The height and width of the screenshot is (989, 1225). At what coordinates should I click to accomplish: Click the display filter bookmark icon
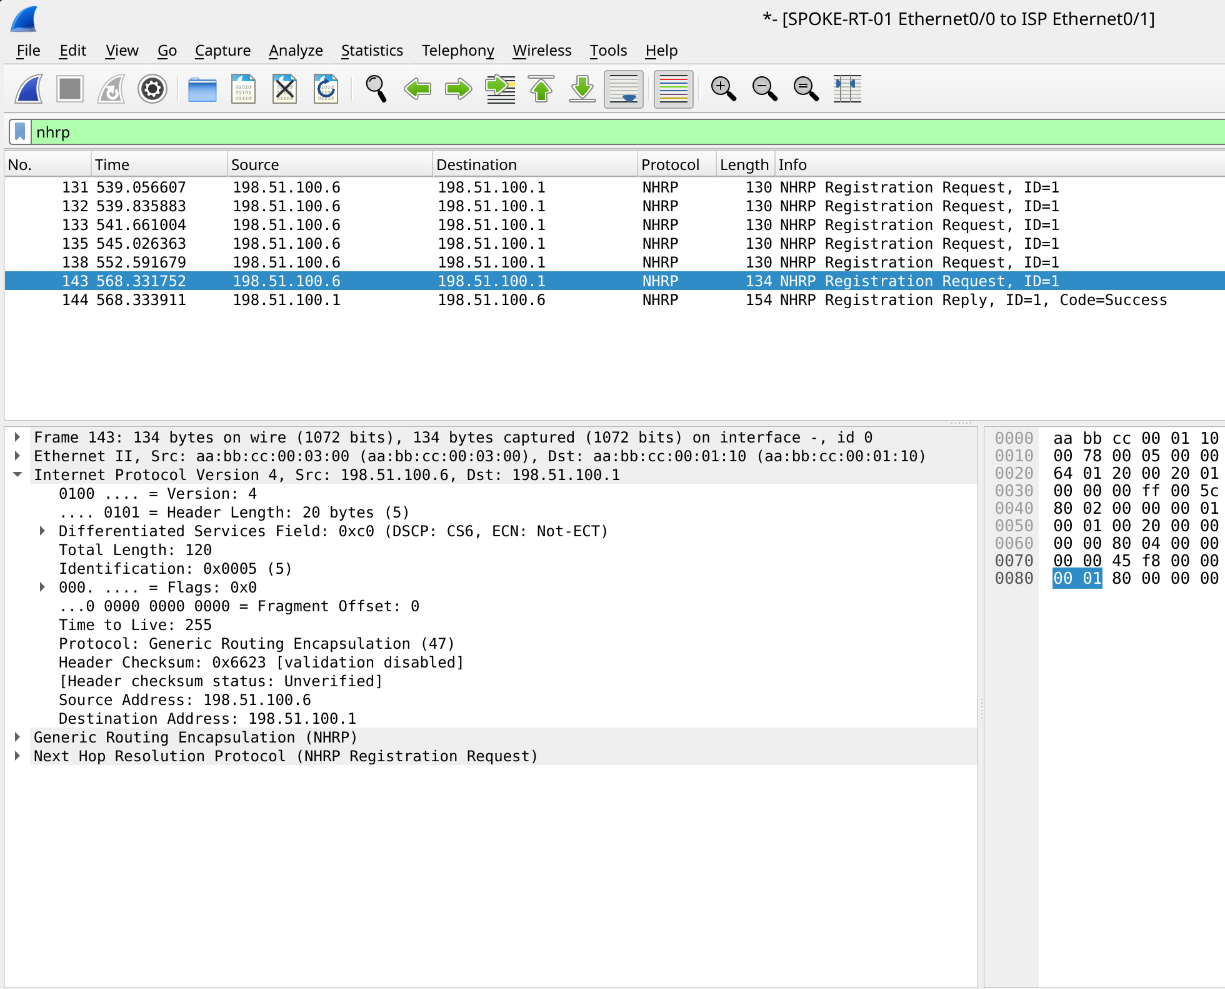pos(20,132)
